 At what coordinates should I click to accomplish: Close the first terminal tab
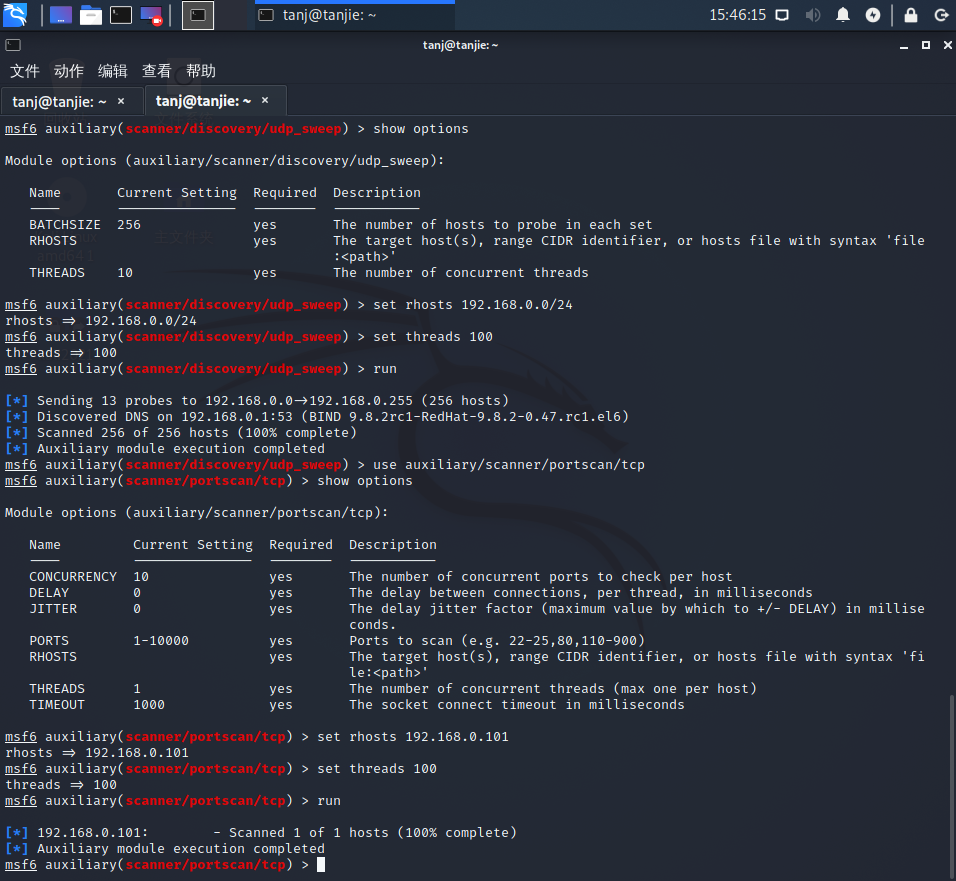coord(121,101)
